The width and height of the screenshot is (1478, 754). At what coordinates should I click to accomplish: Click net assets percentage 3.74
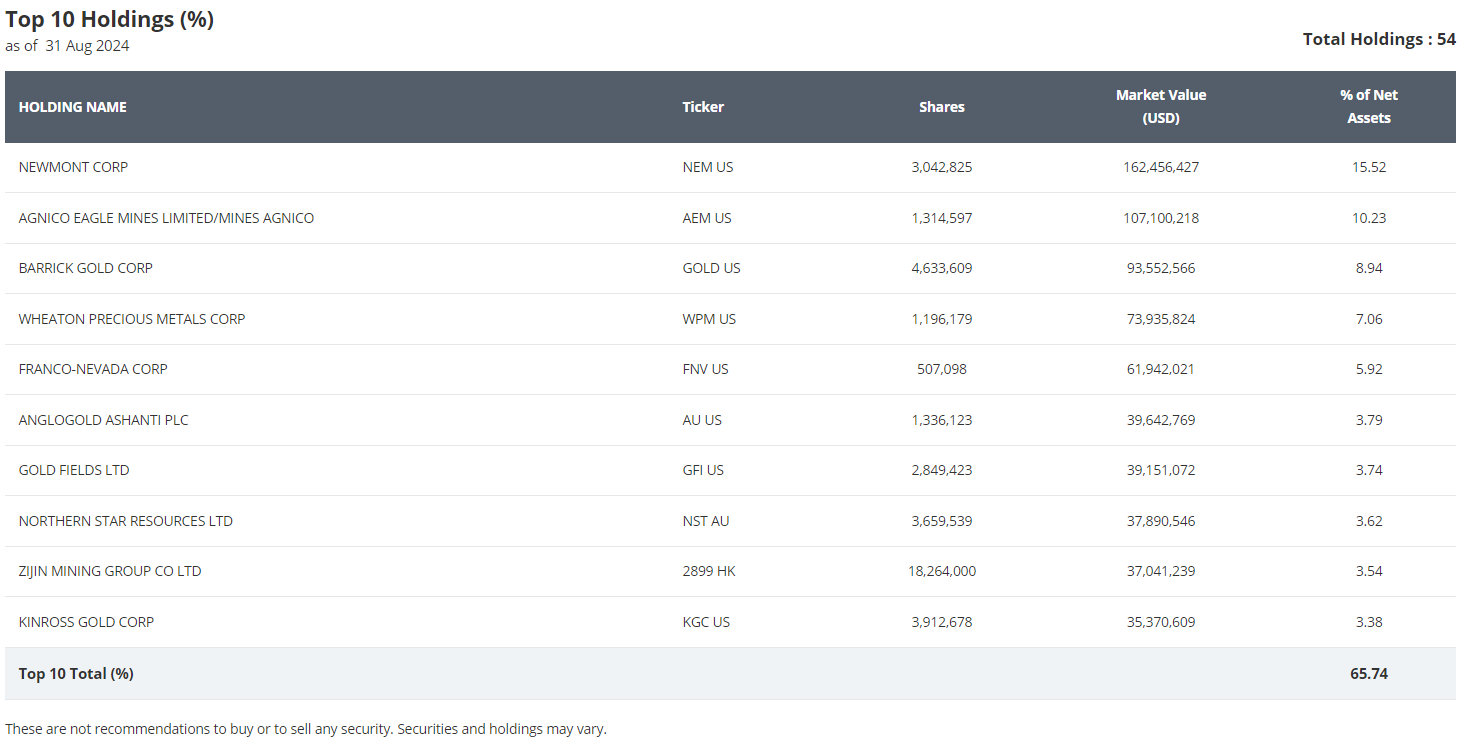(x=1369, y=470)
